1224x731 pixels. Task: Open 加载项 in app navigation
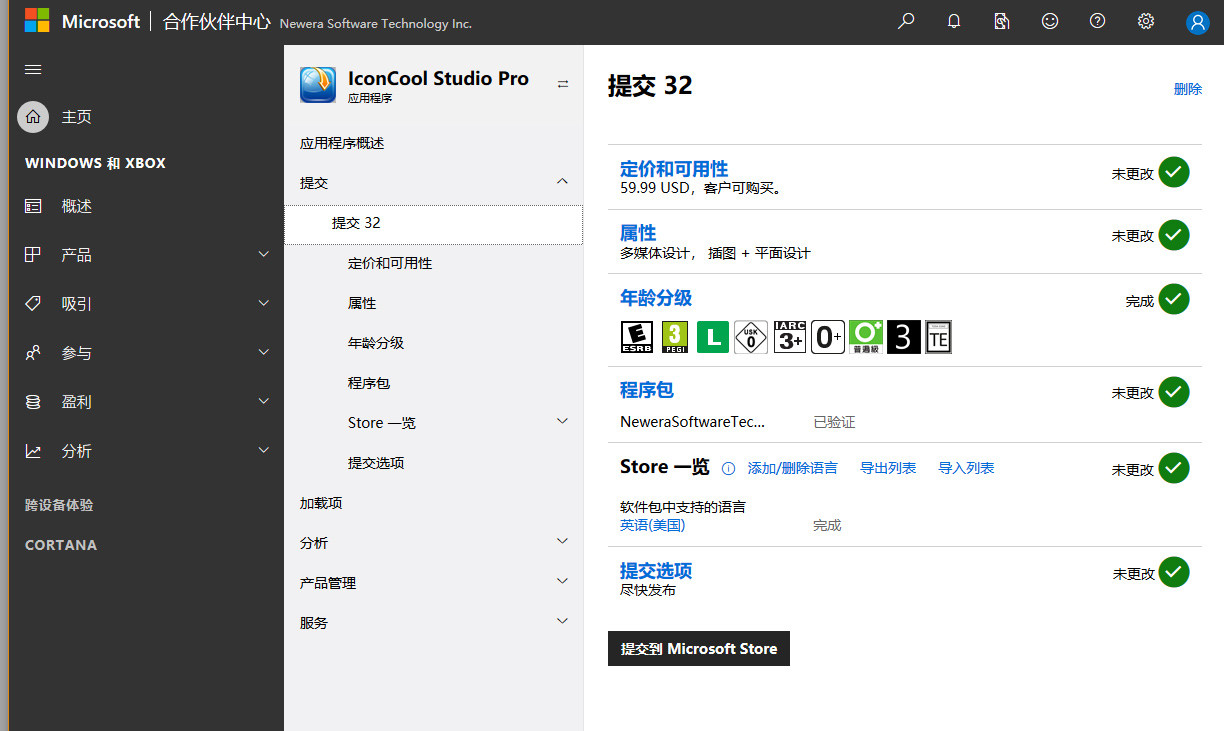pyautogui.click(x=321, y=503)
